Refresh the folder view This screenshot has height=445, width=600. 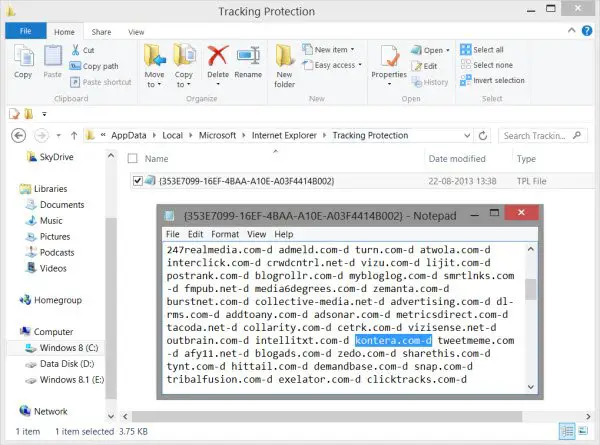click(483, 135)
